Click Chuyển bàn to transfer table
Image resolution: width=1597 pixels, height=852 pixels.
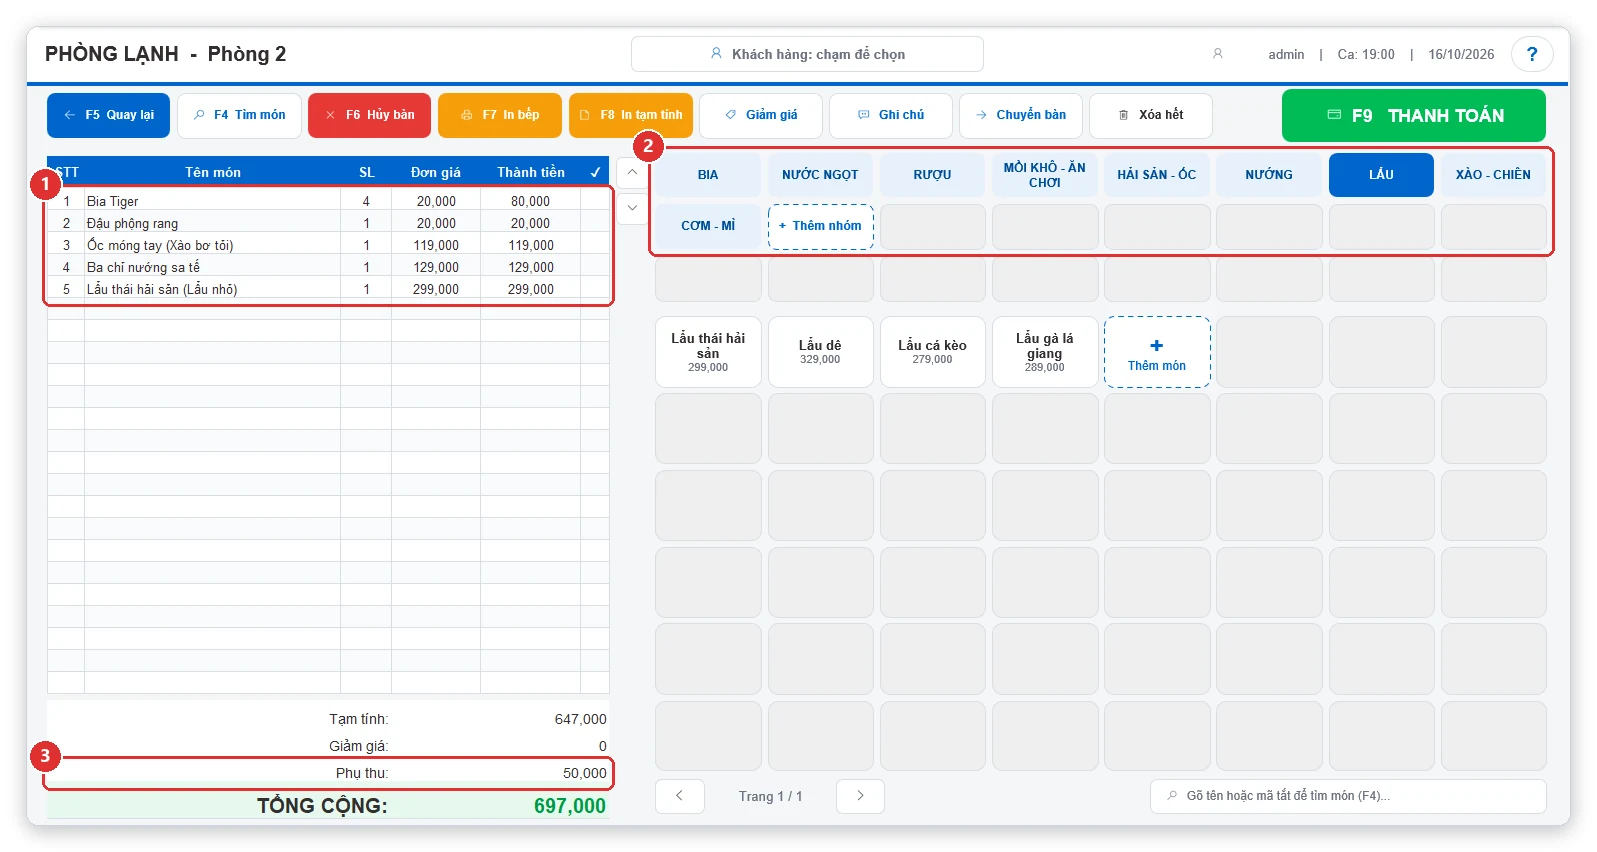pos(1020,115)
